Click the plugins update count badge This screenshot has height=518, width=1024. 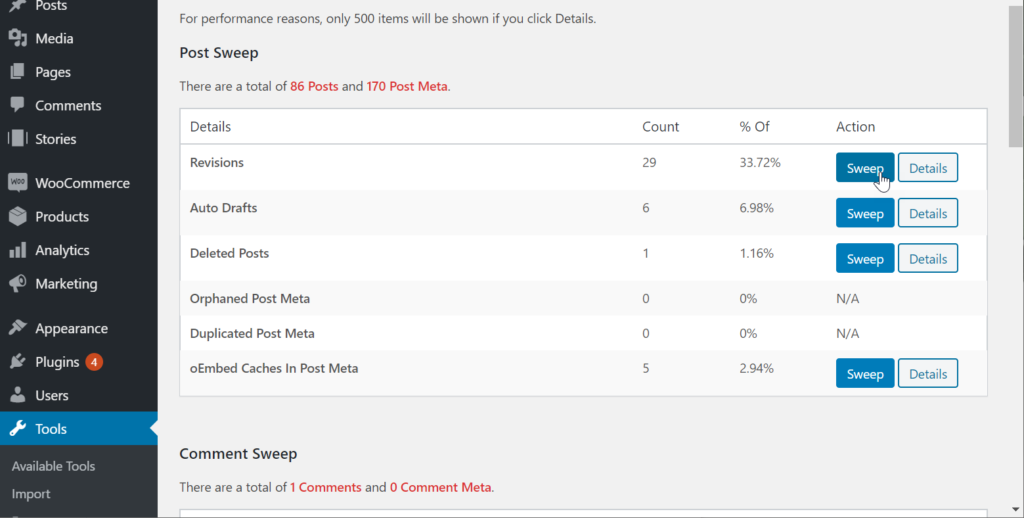point(94,362)
